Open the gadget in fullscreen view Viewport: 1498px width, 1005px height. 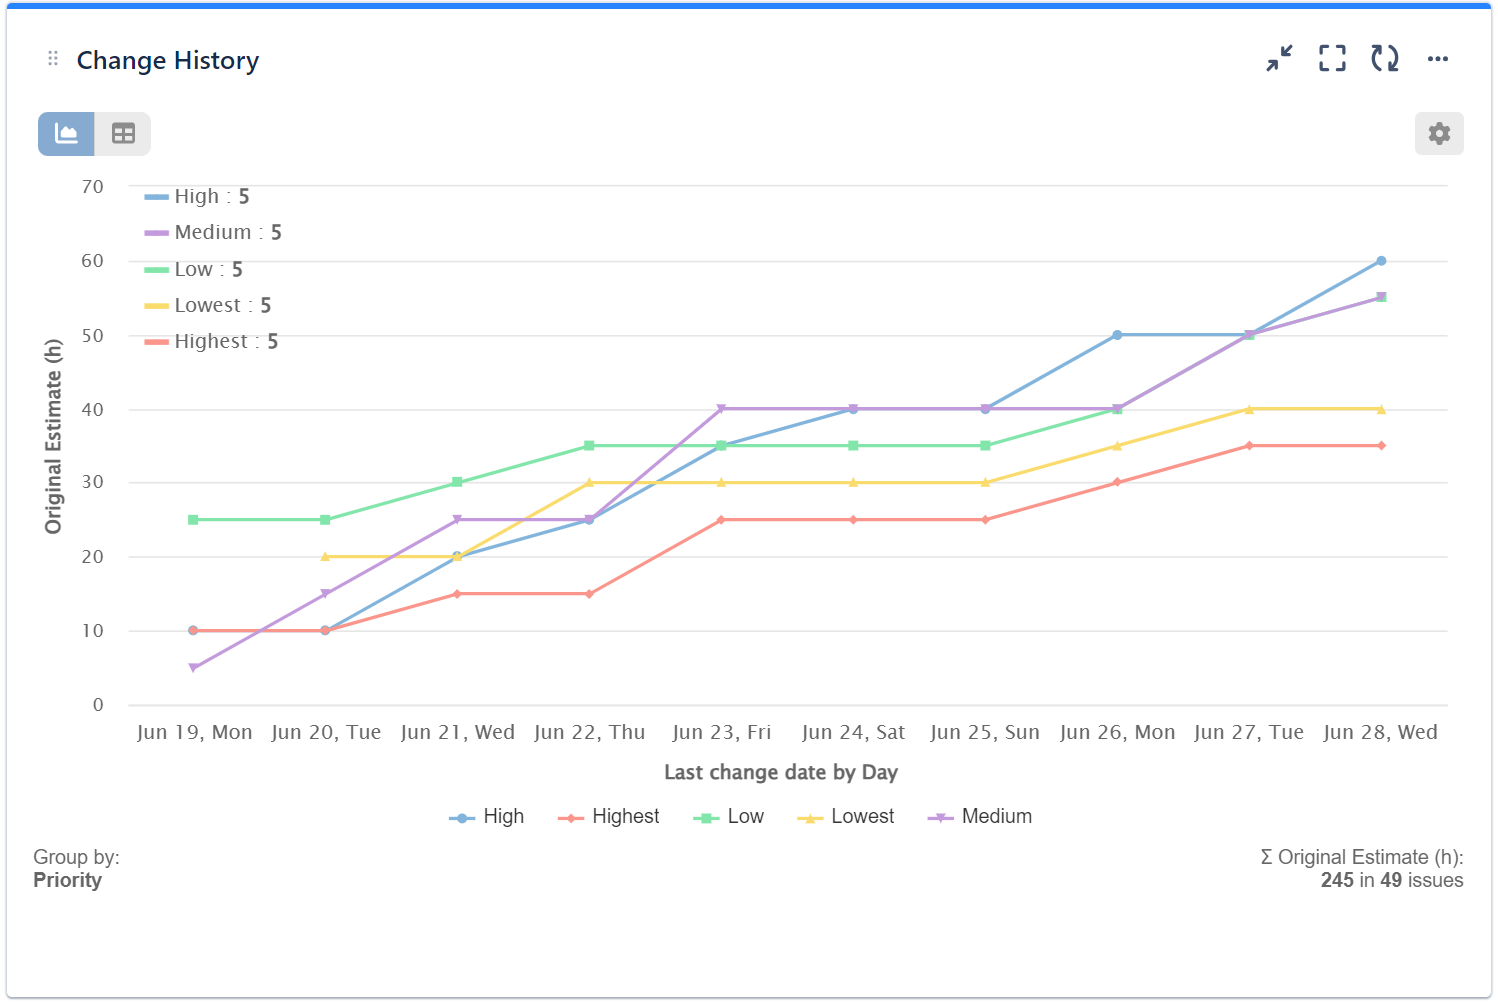tap(1332, 59)
